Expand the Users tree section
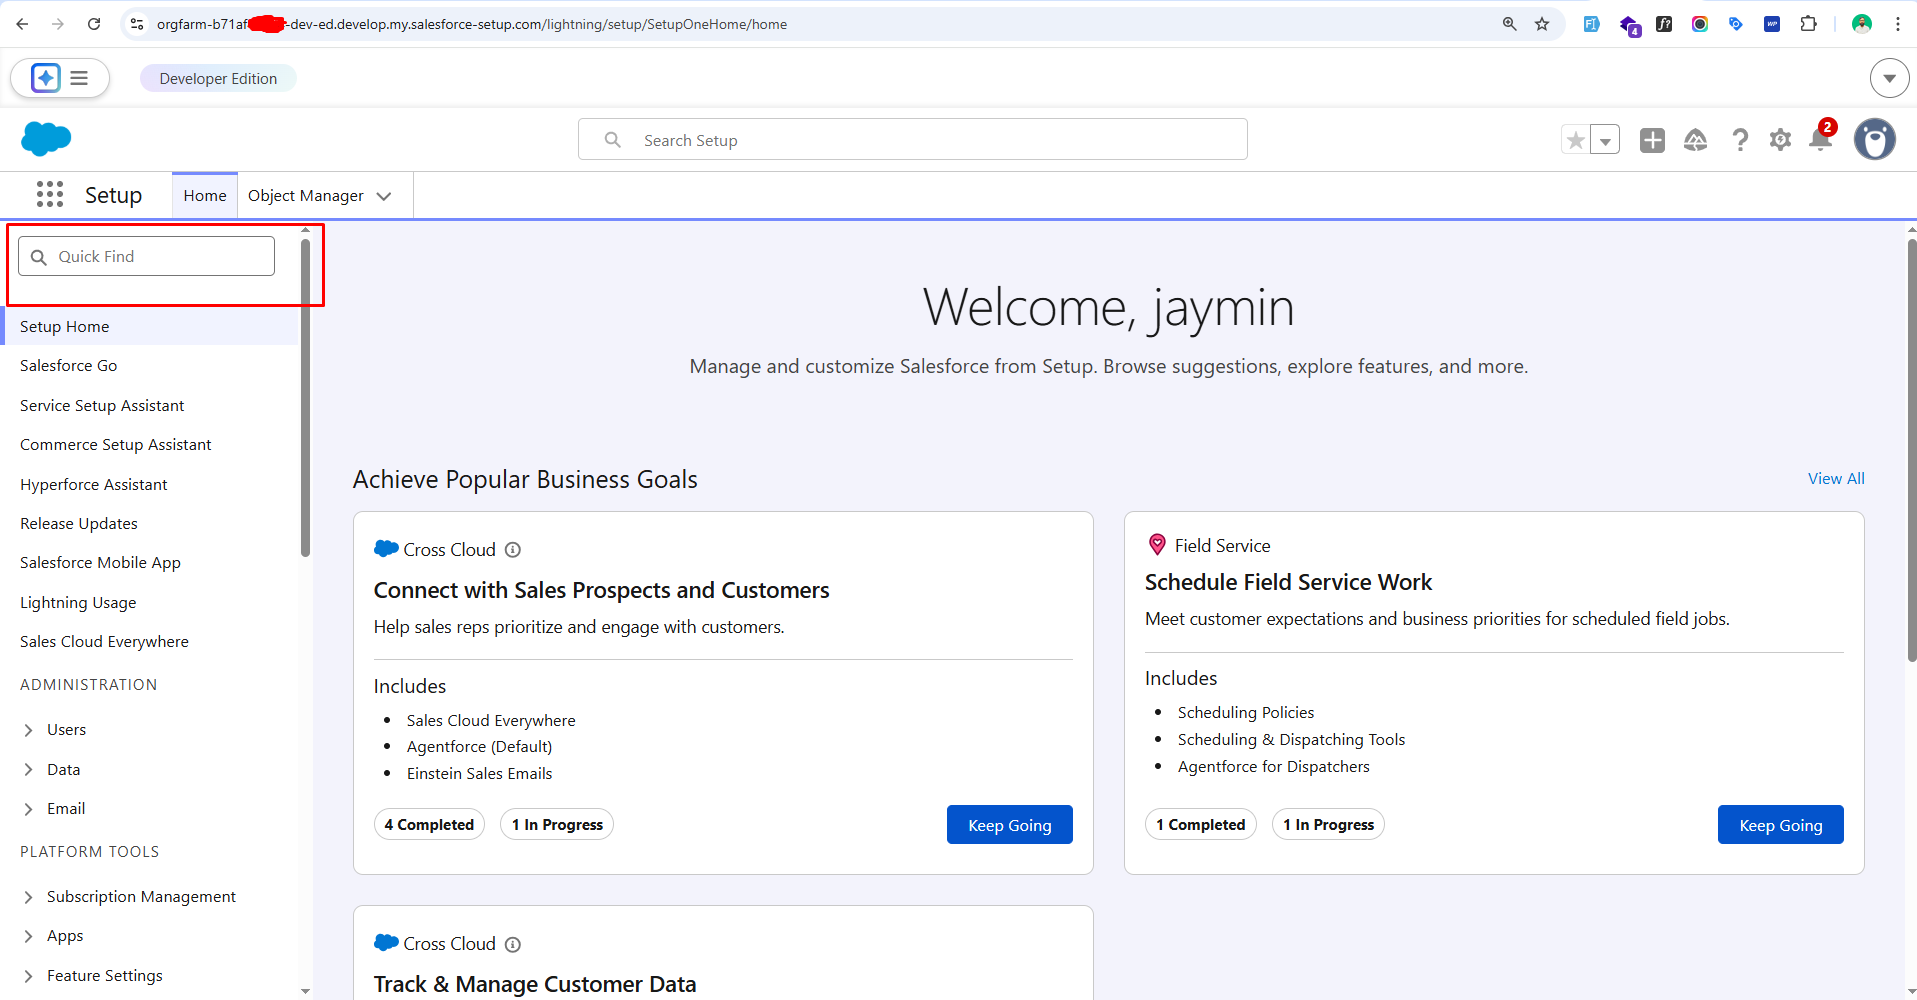This screenshot has height=1000, width=1917. pyautogui.click(x=28, y=730)
